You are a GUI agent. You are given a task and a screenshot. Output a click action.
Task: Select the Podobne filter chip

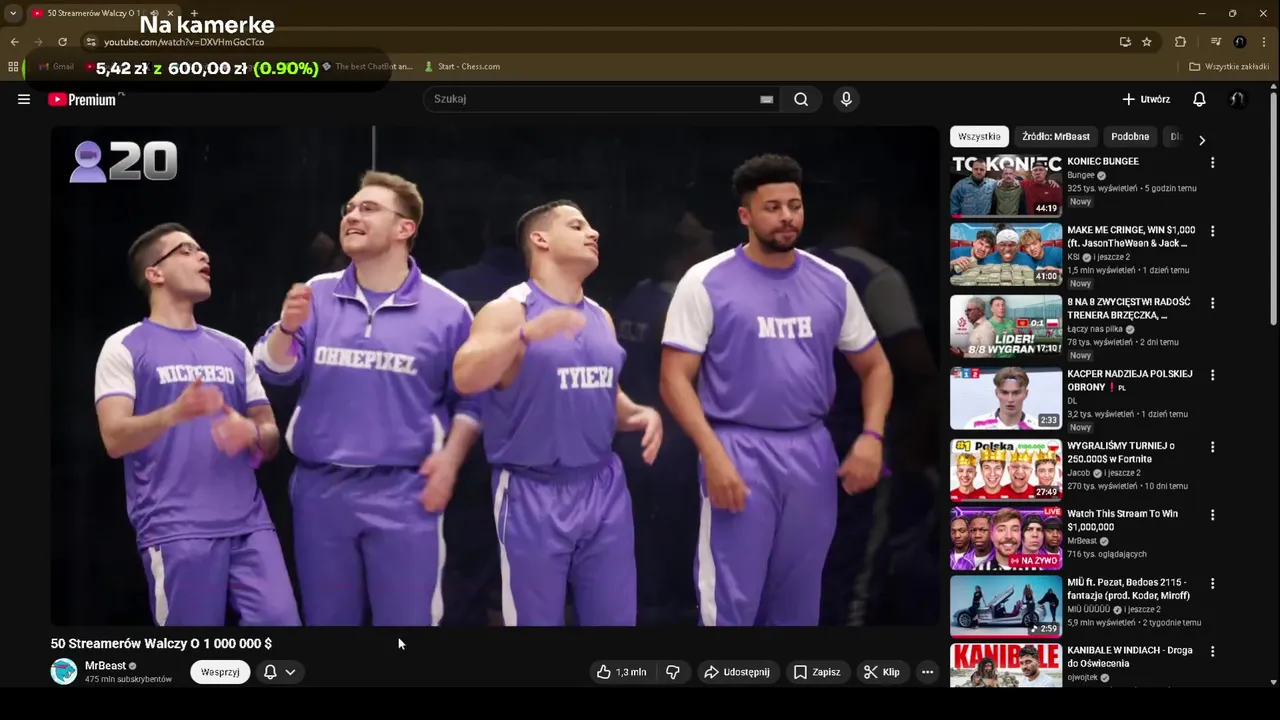1130,137
